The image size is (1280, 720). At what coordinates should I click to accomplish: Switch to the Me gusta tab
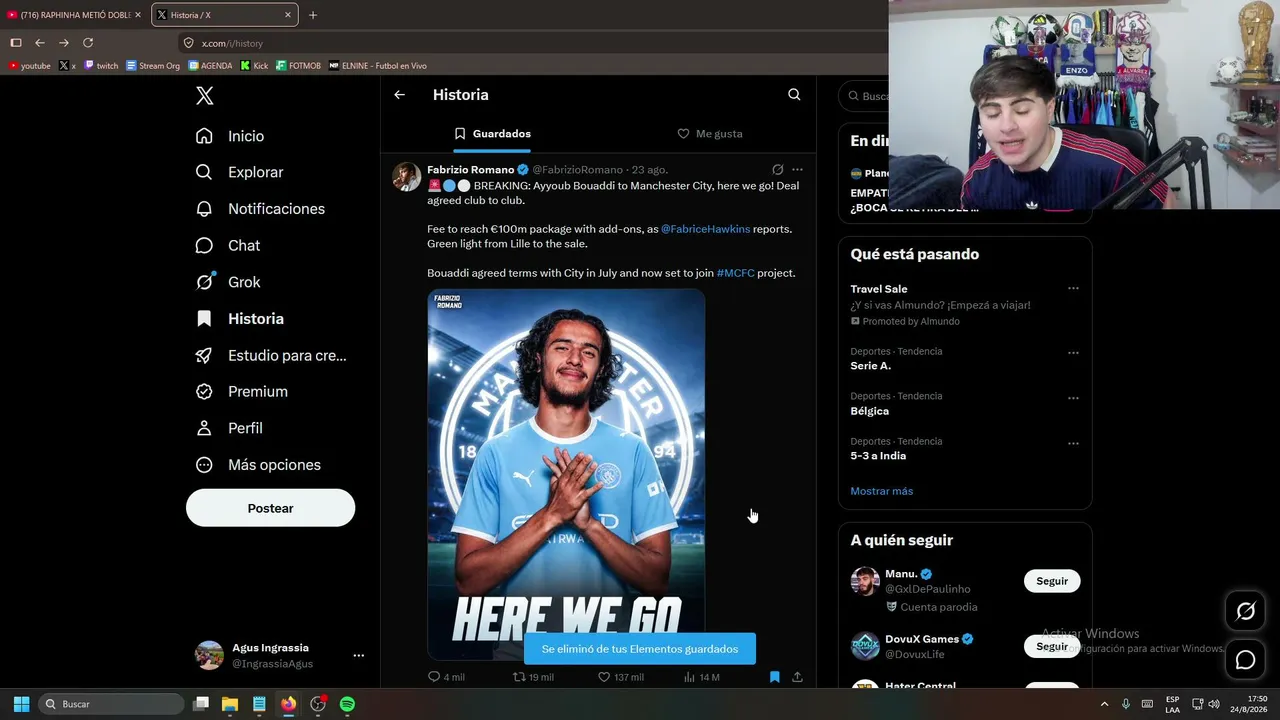708,134
